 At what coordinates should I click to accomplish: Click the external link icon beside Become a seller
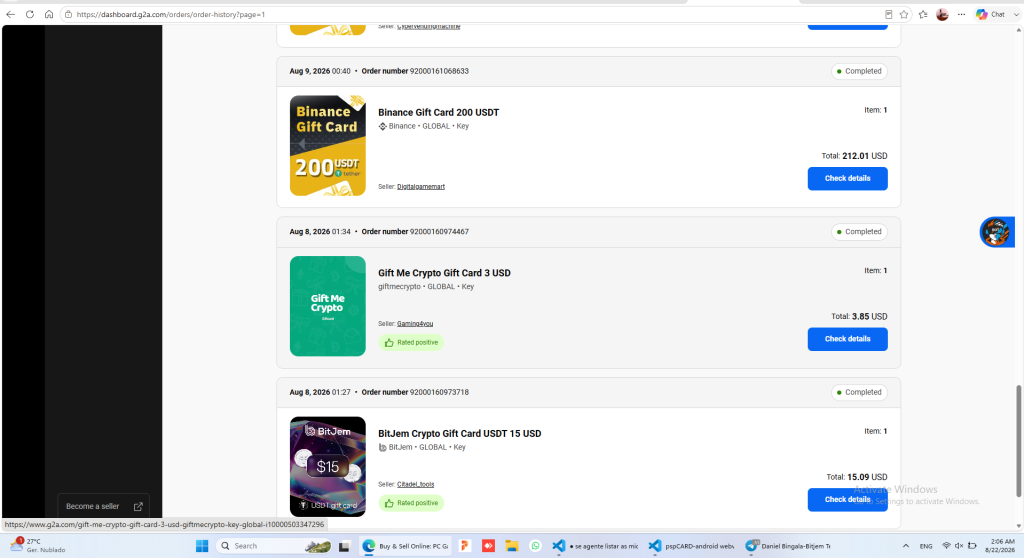click(x=138, y=506)
